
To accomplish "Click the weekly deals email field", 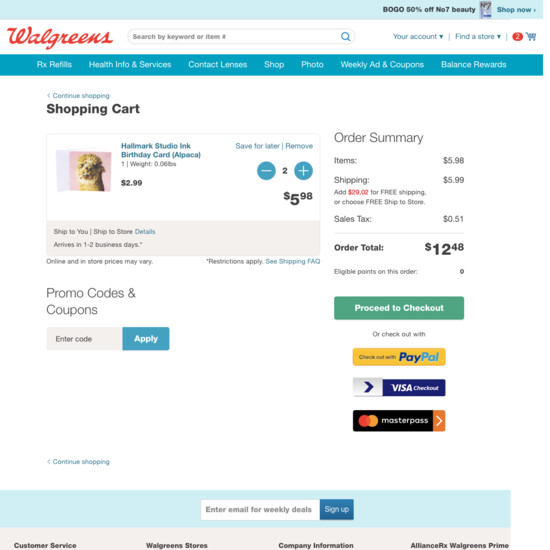I will click(260, 509).
